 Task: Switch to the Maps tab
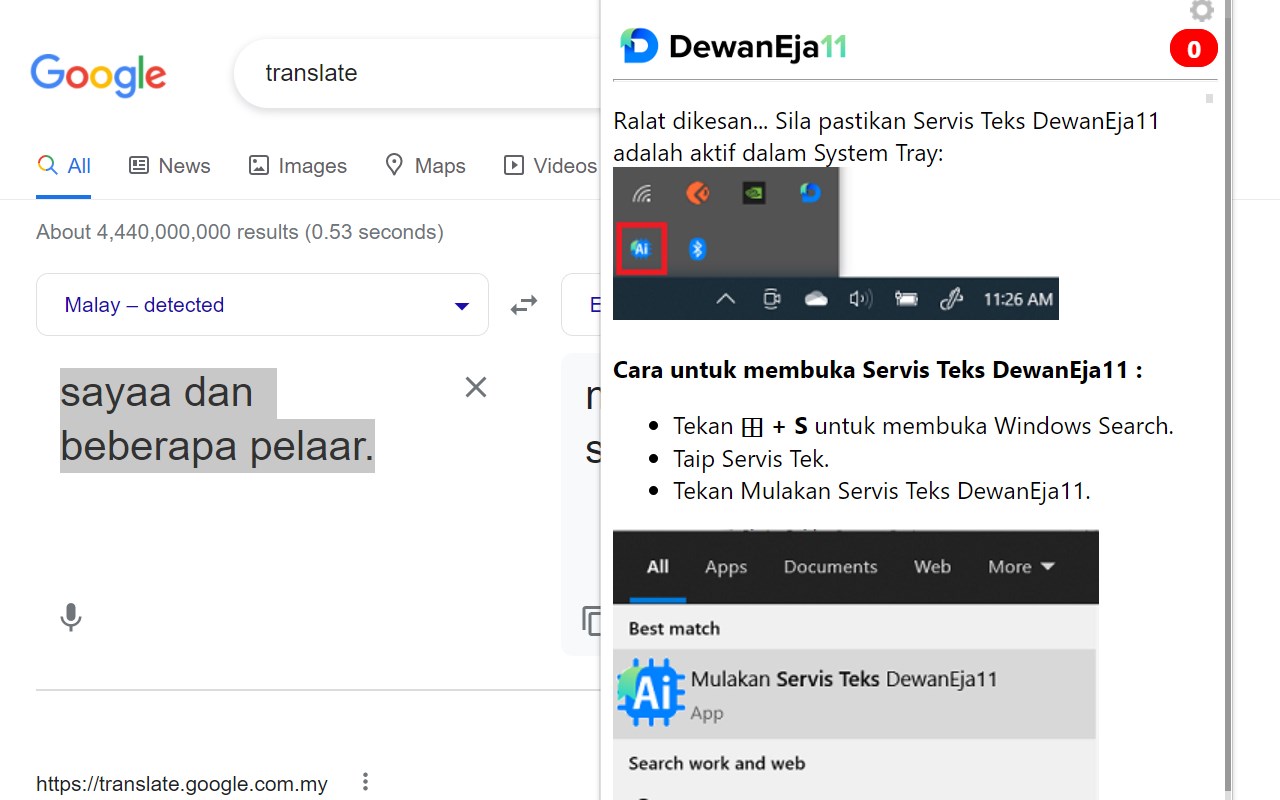pyautogui.click(x=426, y=166)
